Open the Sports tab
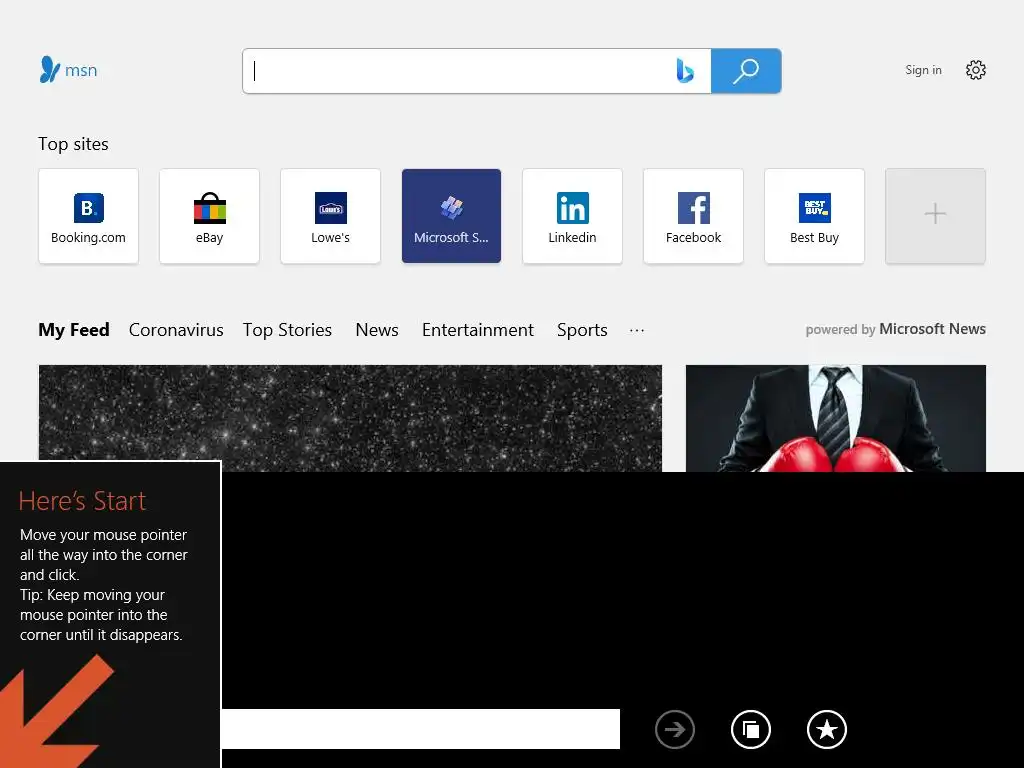The height and width of the screenshot is (768, 1024). tap(583, 330)
